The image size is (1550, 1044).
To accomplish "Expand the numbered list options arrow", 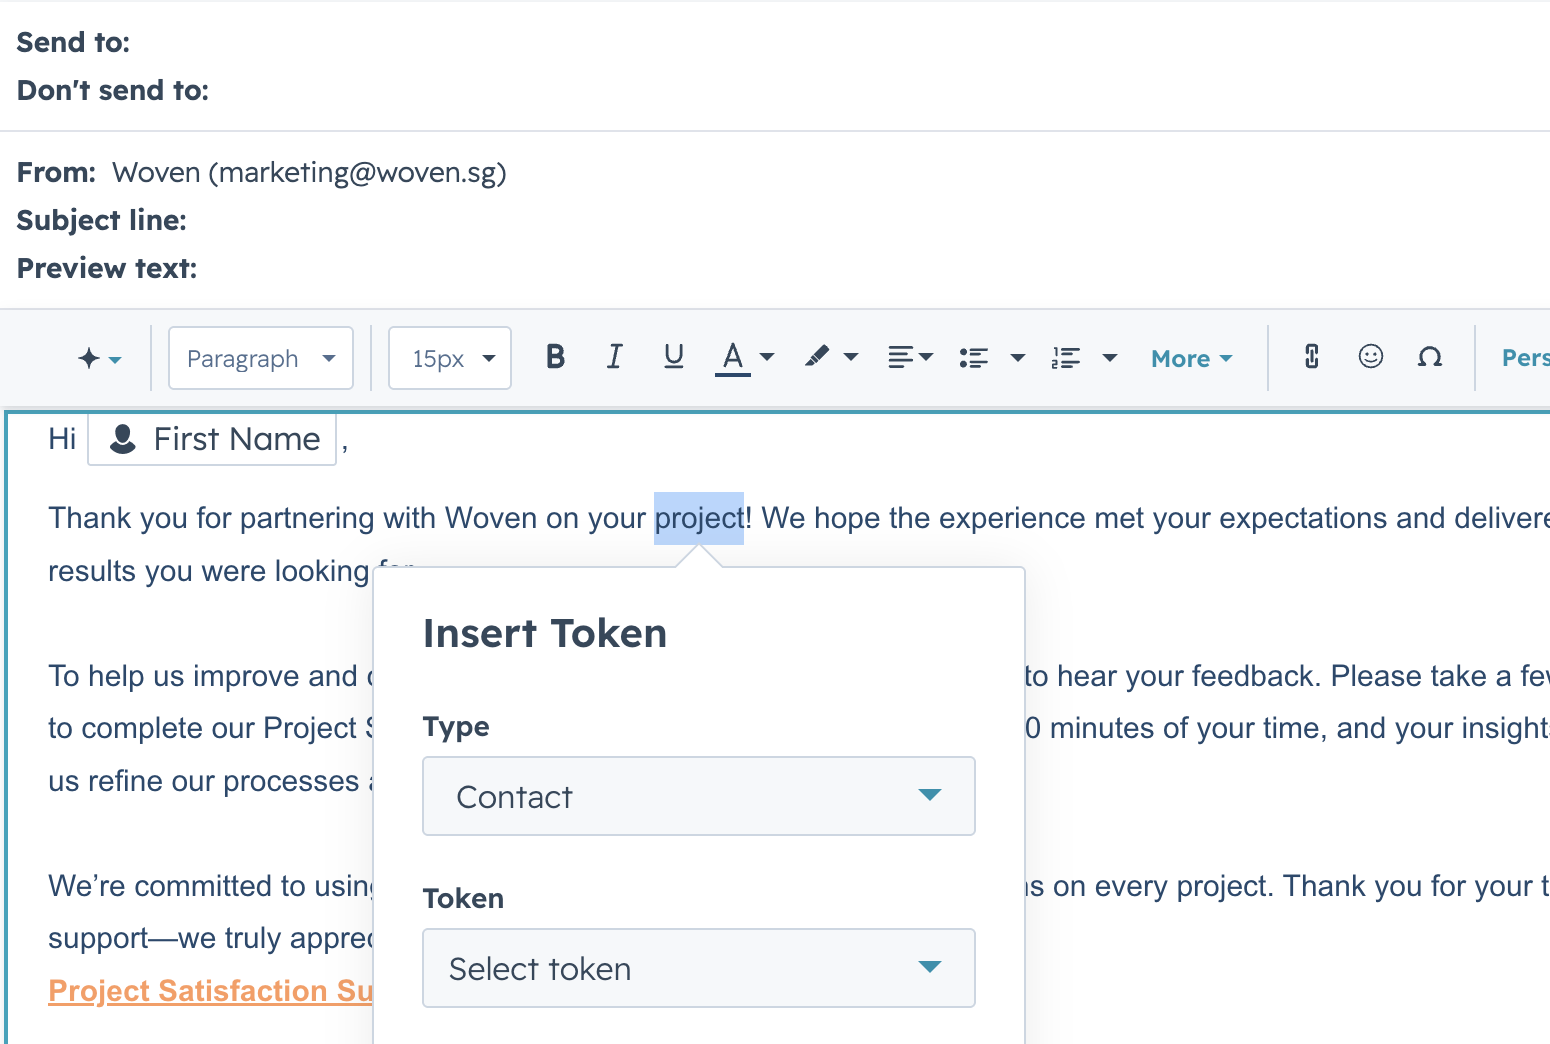I will pyautogui.click(x=1109, y=357).
